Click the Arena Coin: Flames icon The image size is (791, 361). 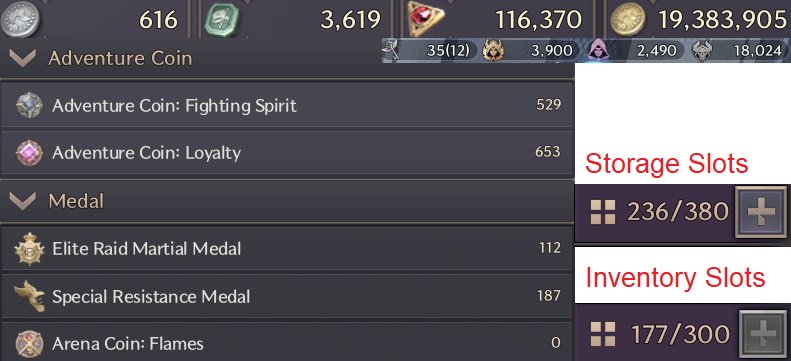click(x=29, y=343)
